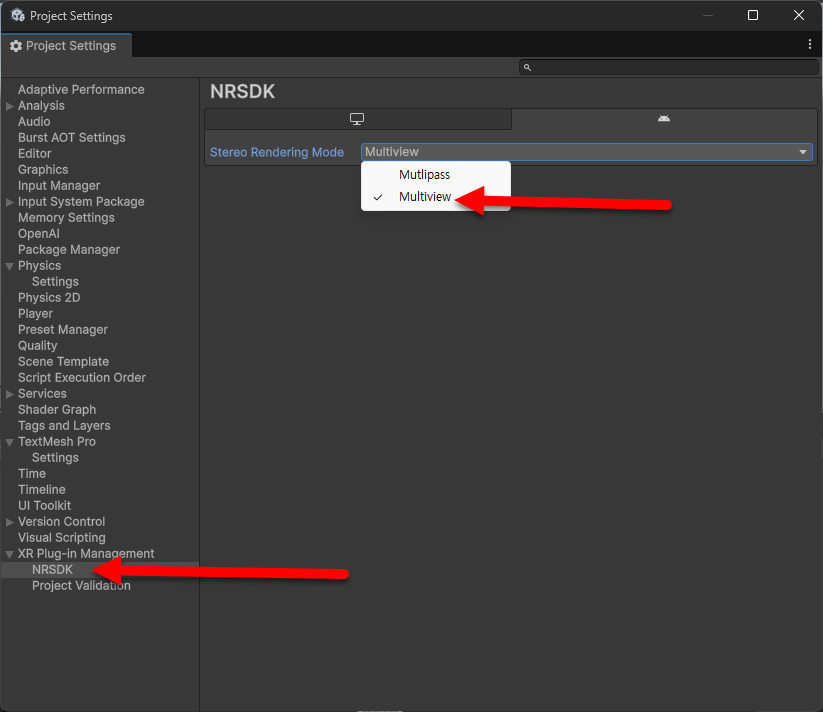Select the desktop standalone platform tab icon
The width and height of the screenshot is (823, 712).
click(x=357, y=119)
